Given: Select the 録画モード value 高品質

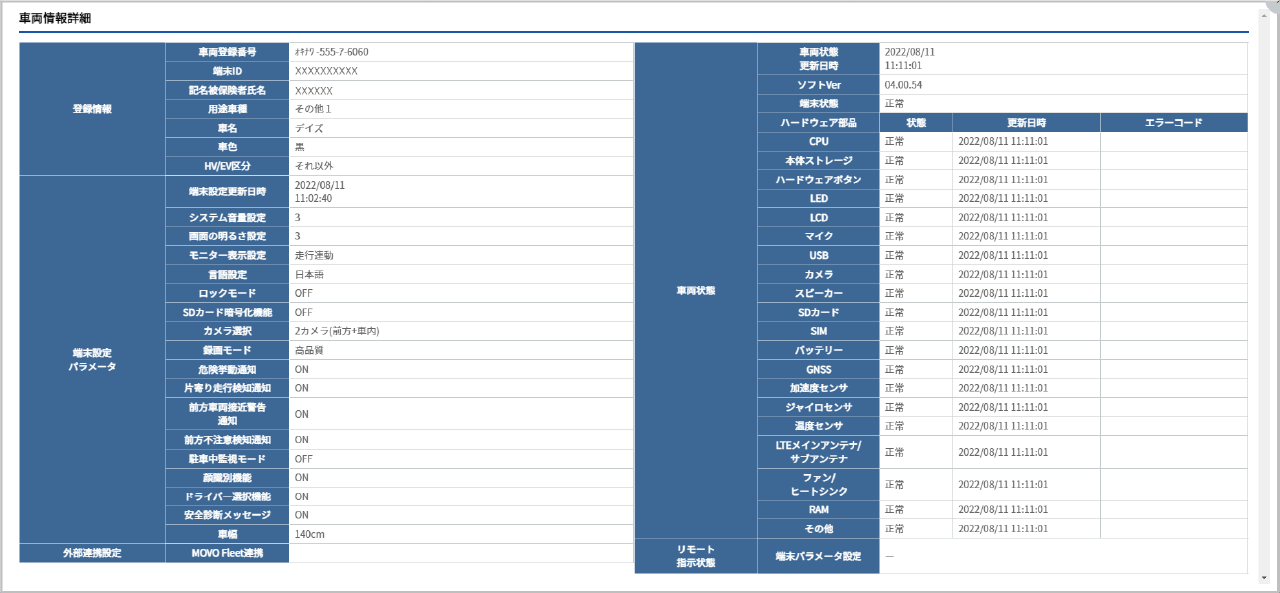Looking at the screenshot, I should tap(309, 351).
